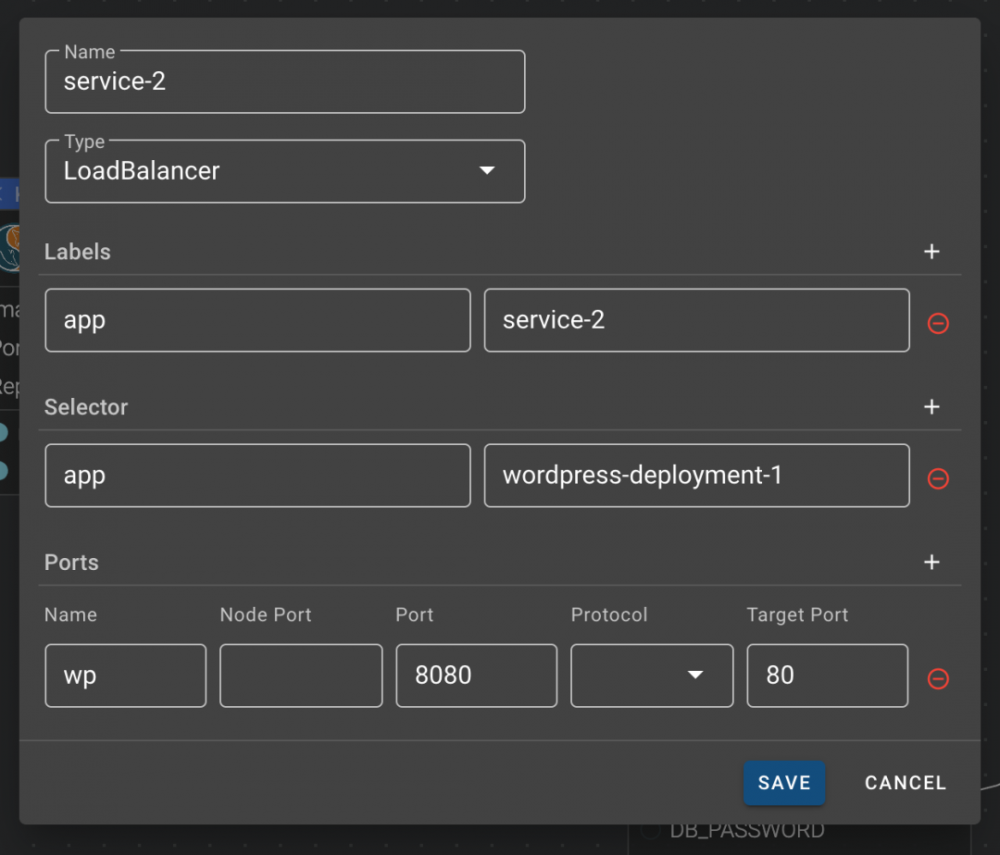Click the service Name input field
Screen dimensions: 1000x855
[x=285, y=81]
